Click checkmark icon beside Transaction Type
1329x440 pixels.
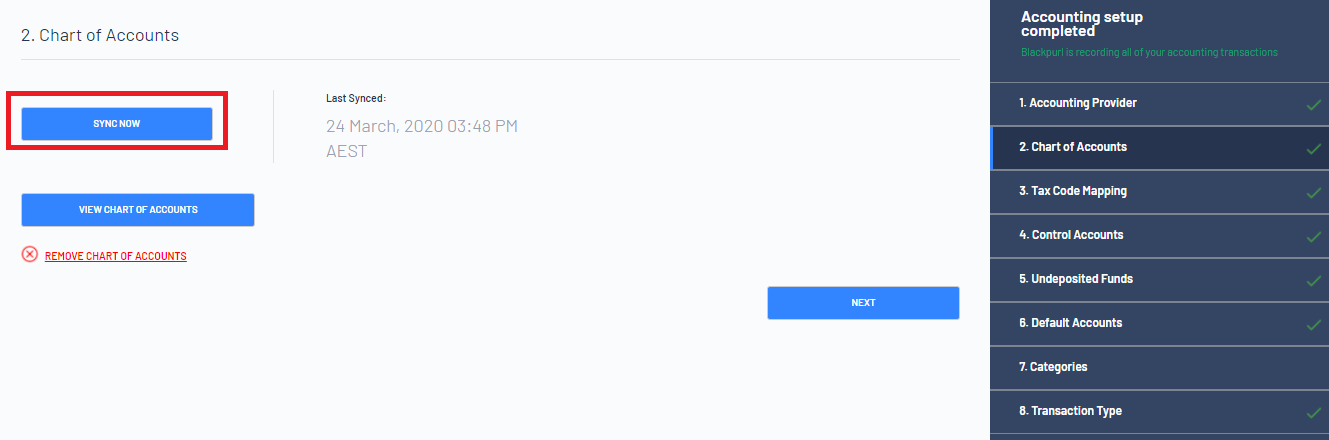coord(1314,412)
